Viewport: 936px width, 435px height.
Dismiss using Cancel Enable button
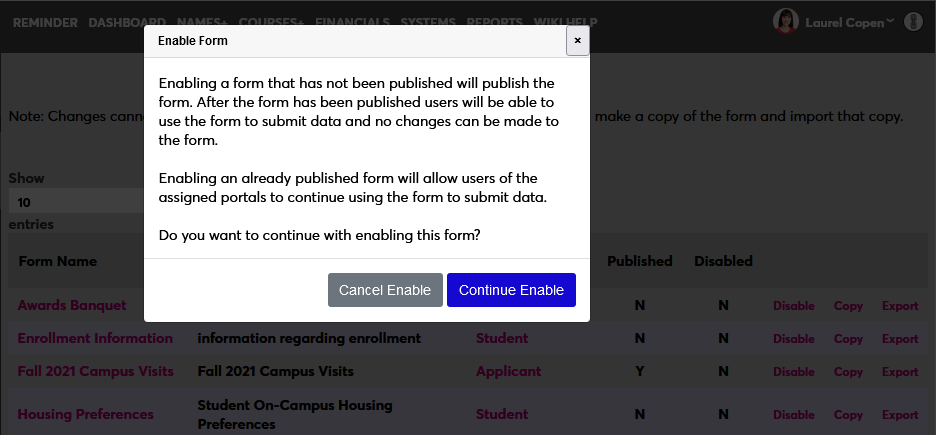coord(385,290)
